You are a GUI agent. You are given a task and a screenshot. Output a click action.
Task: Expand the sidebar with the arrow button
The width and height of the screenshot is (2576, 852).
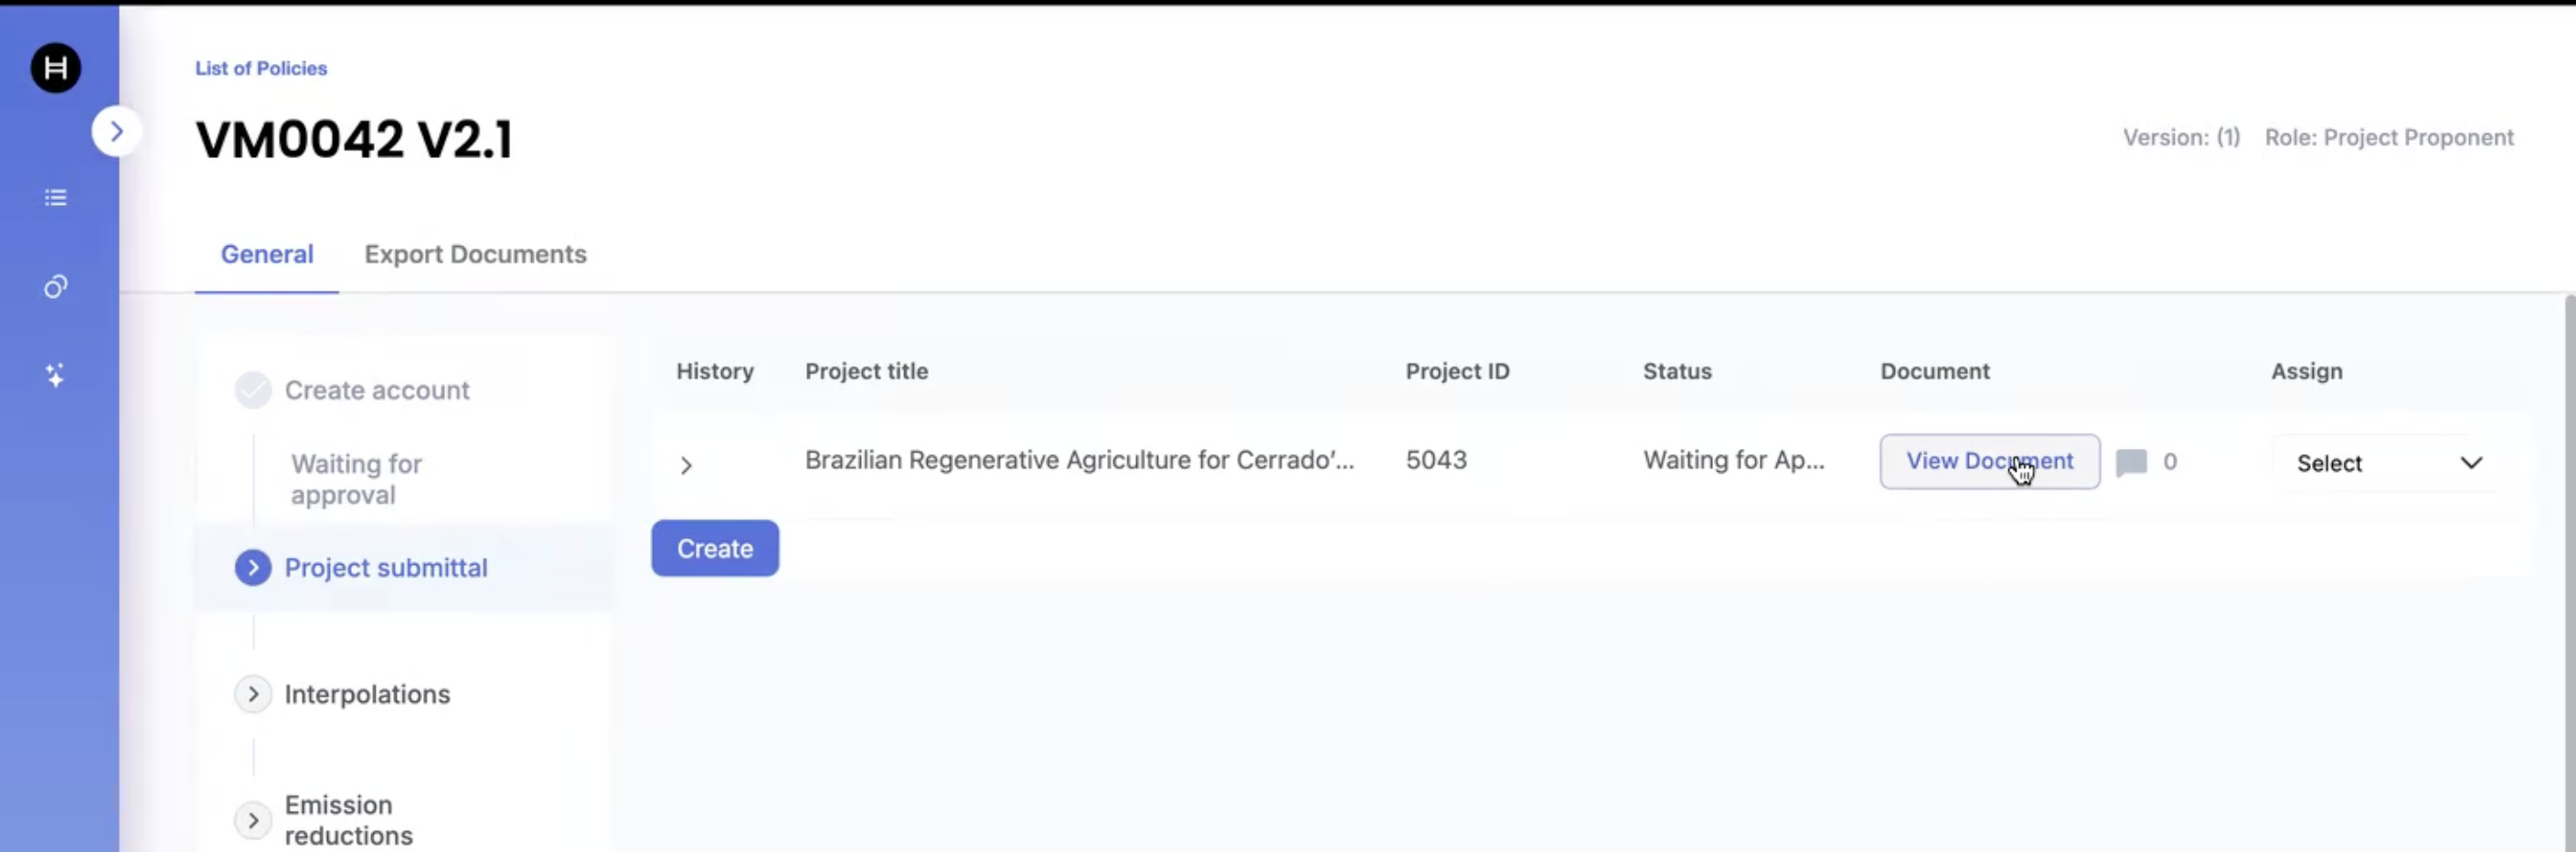tap(116, 131)
